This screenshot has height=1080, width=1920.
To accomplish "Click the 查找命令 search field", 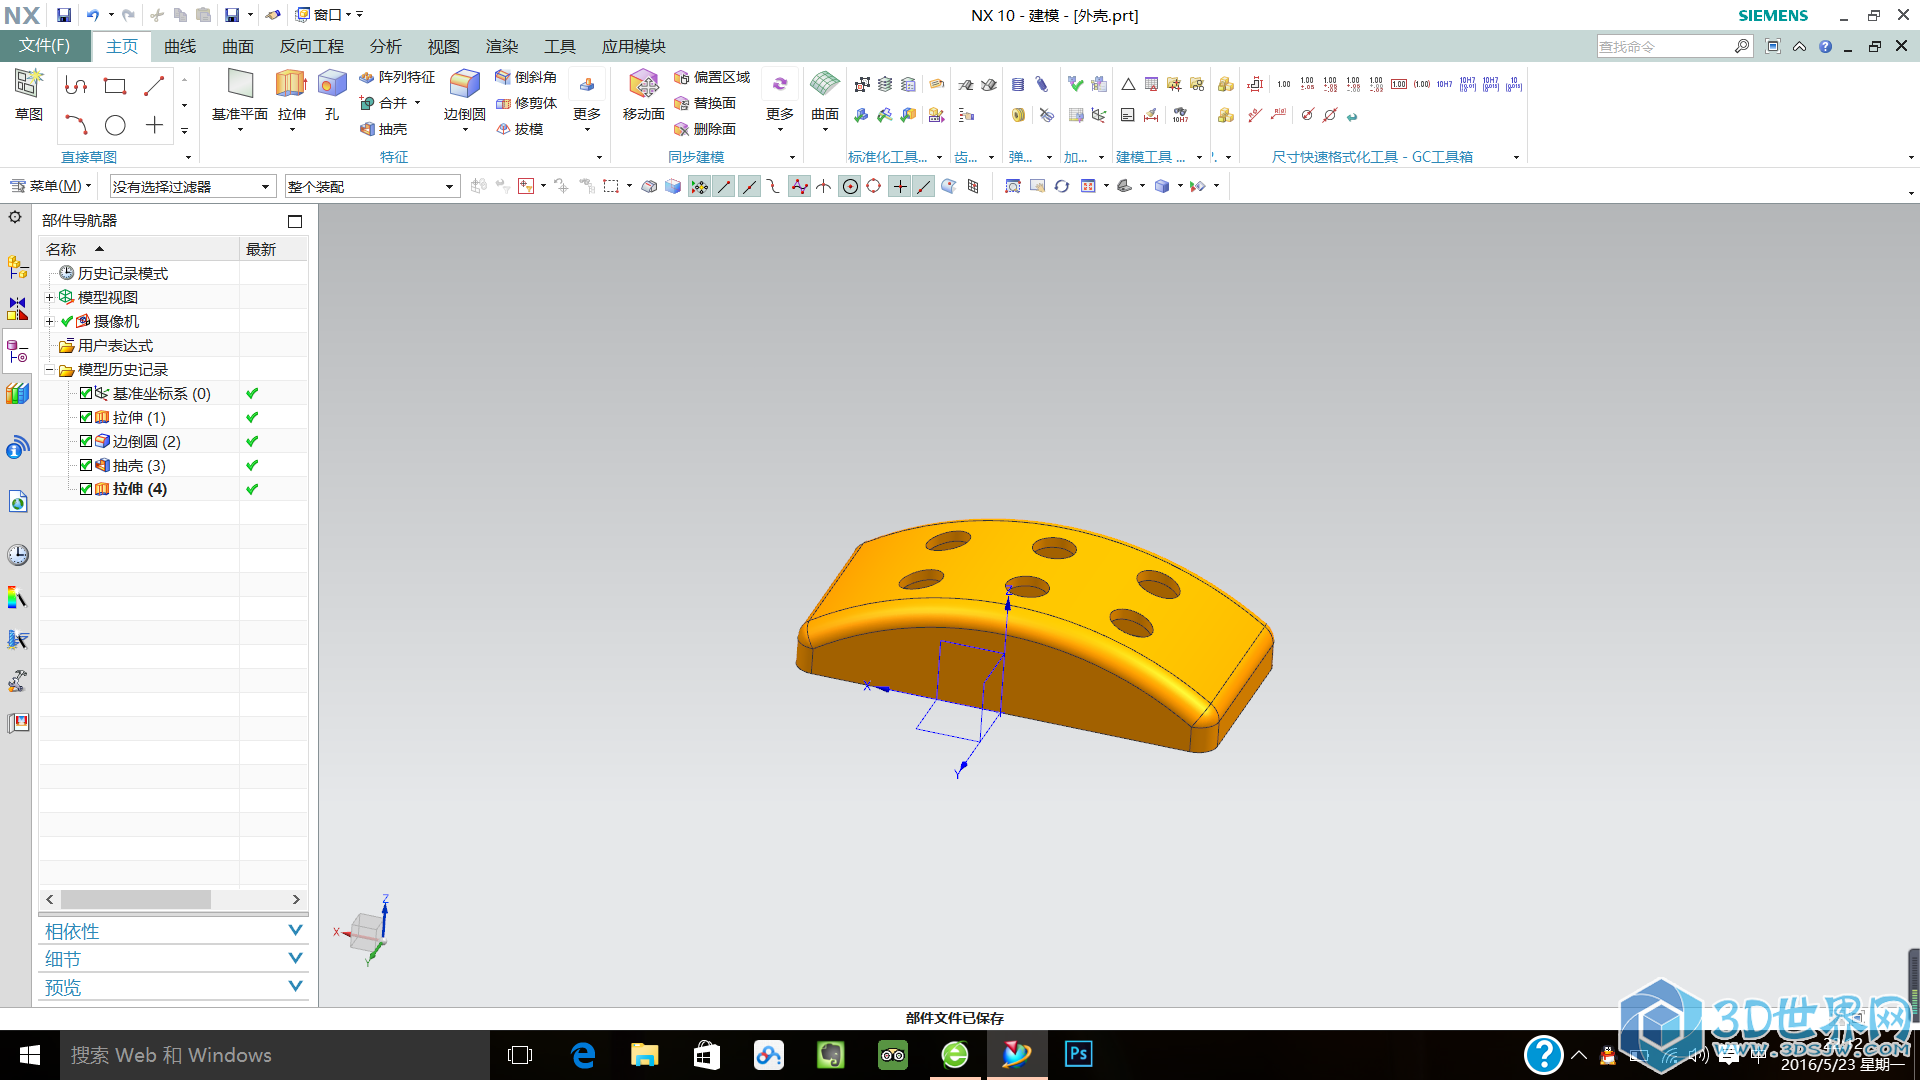I will [1665, 46].
